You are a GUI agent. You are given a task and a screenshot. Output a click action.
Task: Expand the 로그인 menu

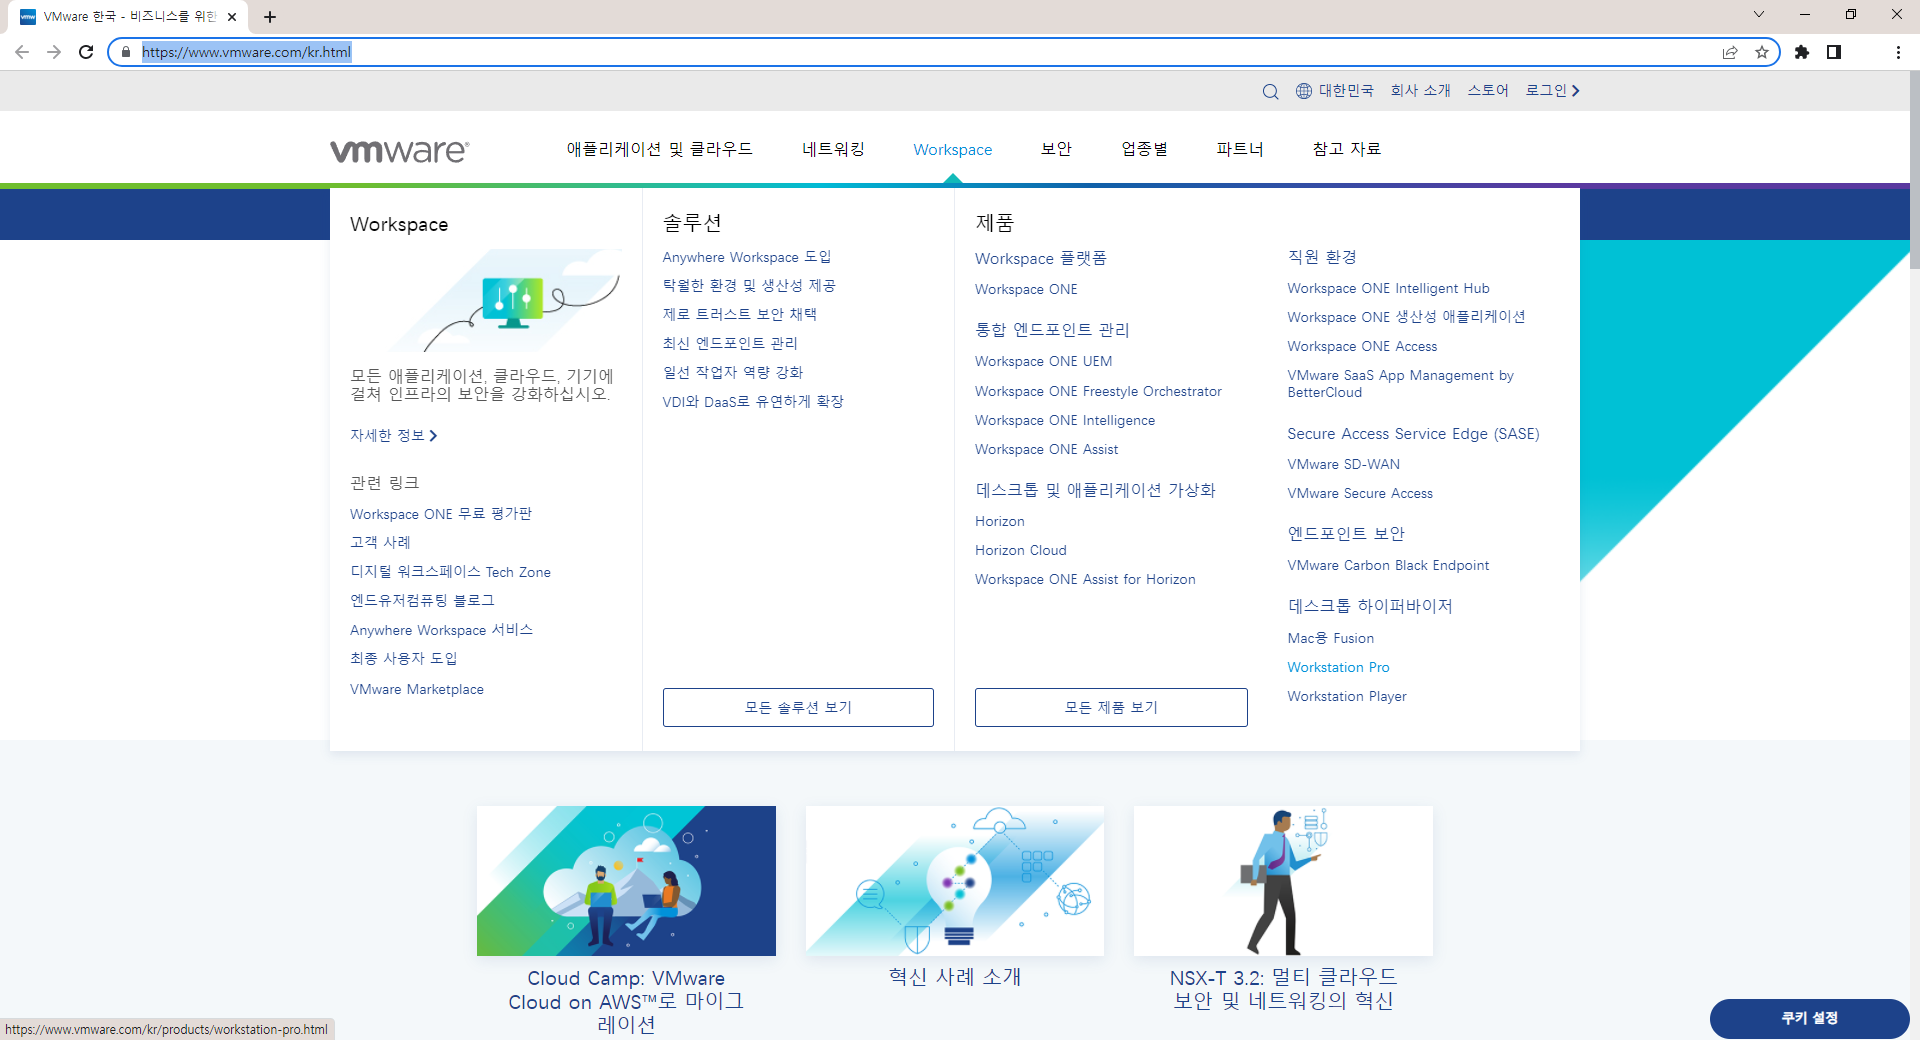pyautogui.click(x=1552, y=91)
